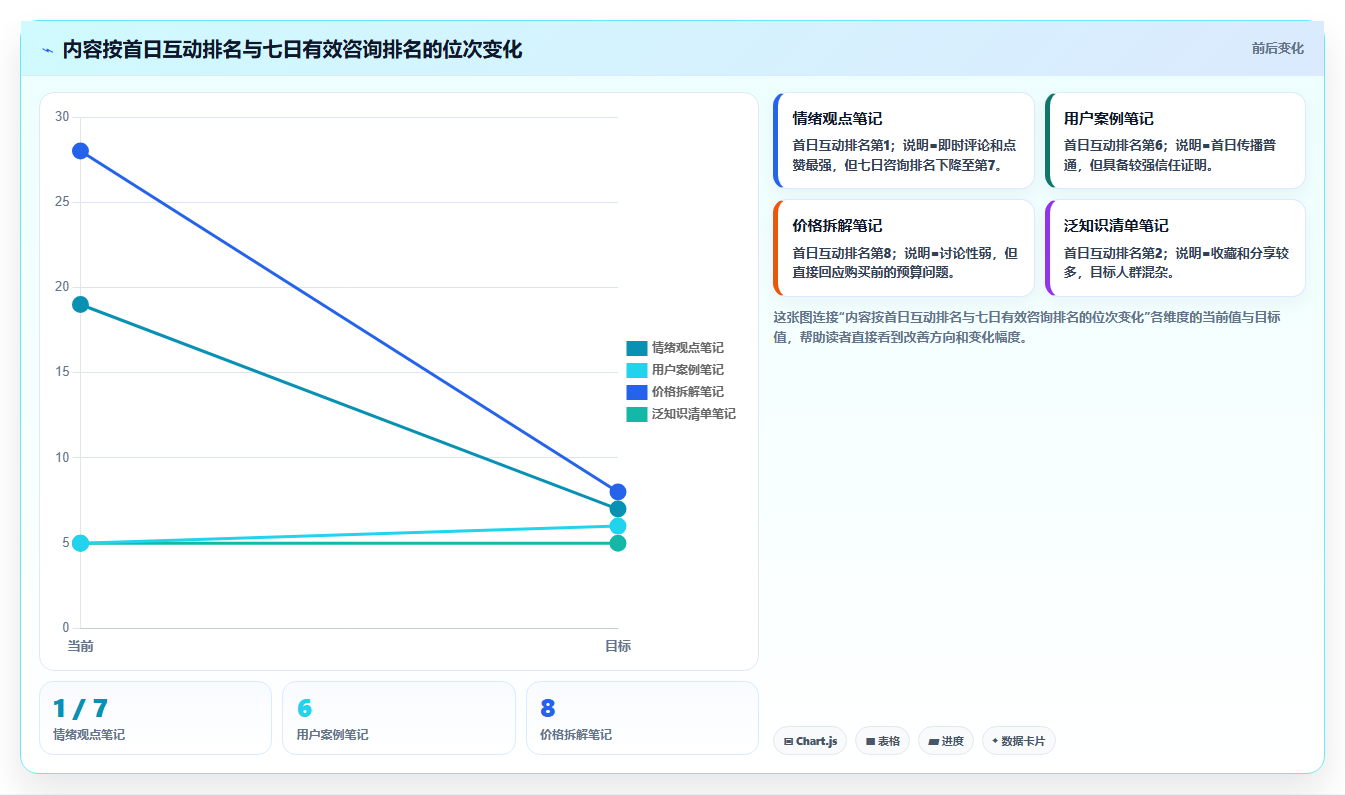Viewport: 1345px width, 795px height.
Task: Click the 数据卡片 tag chip
Action: click(1019, 741)
